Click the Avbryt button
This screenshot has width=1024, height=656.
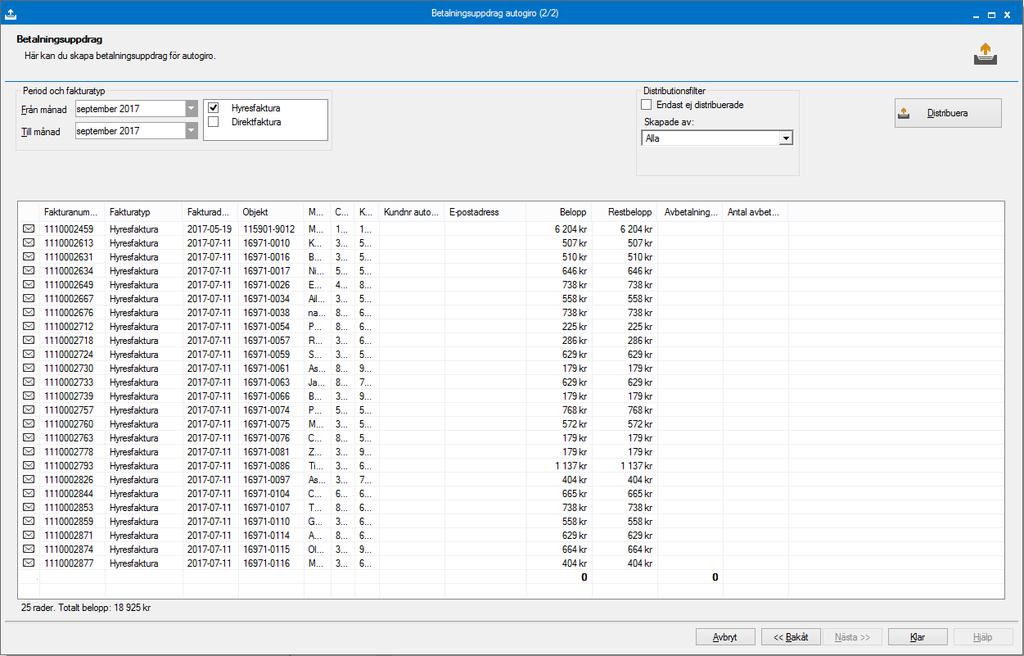[x=725, y=637]
